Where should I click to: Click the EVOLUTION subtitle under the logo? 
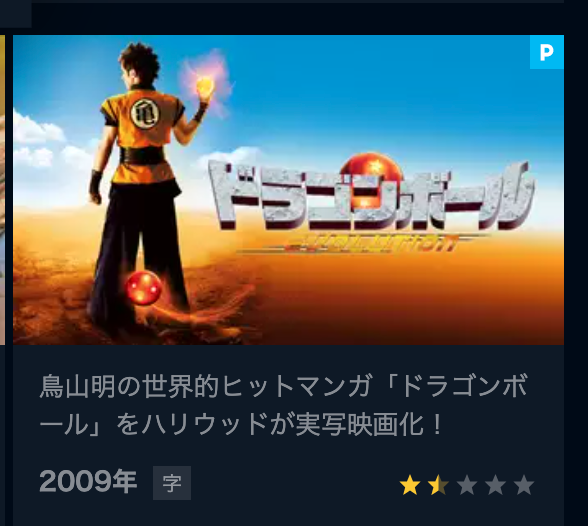click(369, 243)
